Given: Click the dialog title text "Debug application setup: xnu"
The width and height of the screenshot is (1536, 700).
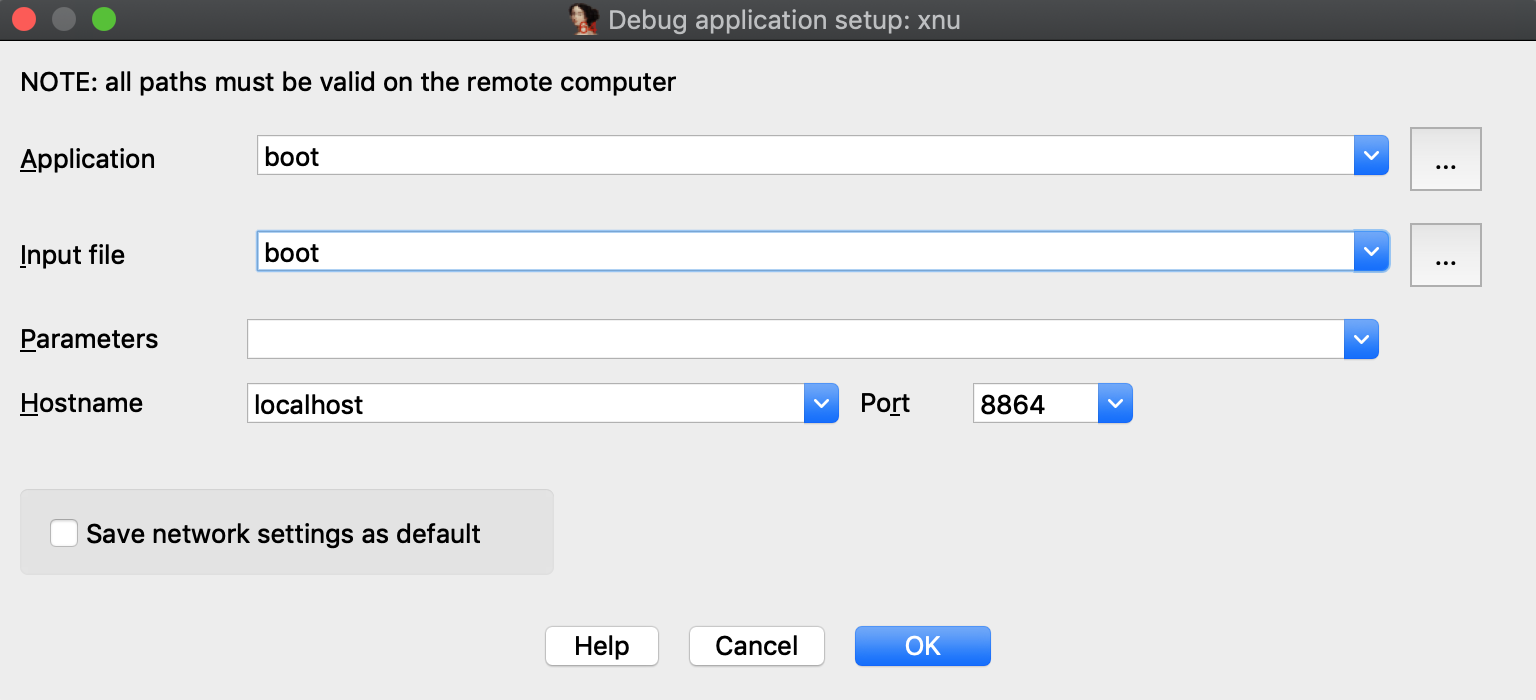Looking at the screenshot, I should click(x=783, y=20).
